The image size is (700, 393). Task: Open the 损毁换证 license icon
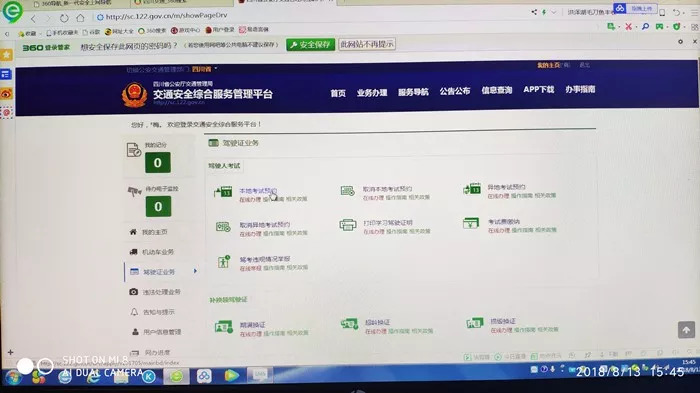point(475,322)
